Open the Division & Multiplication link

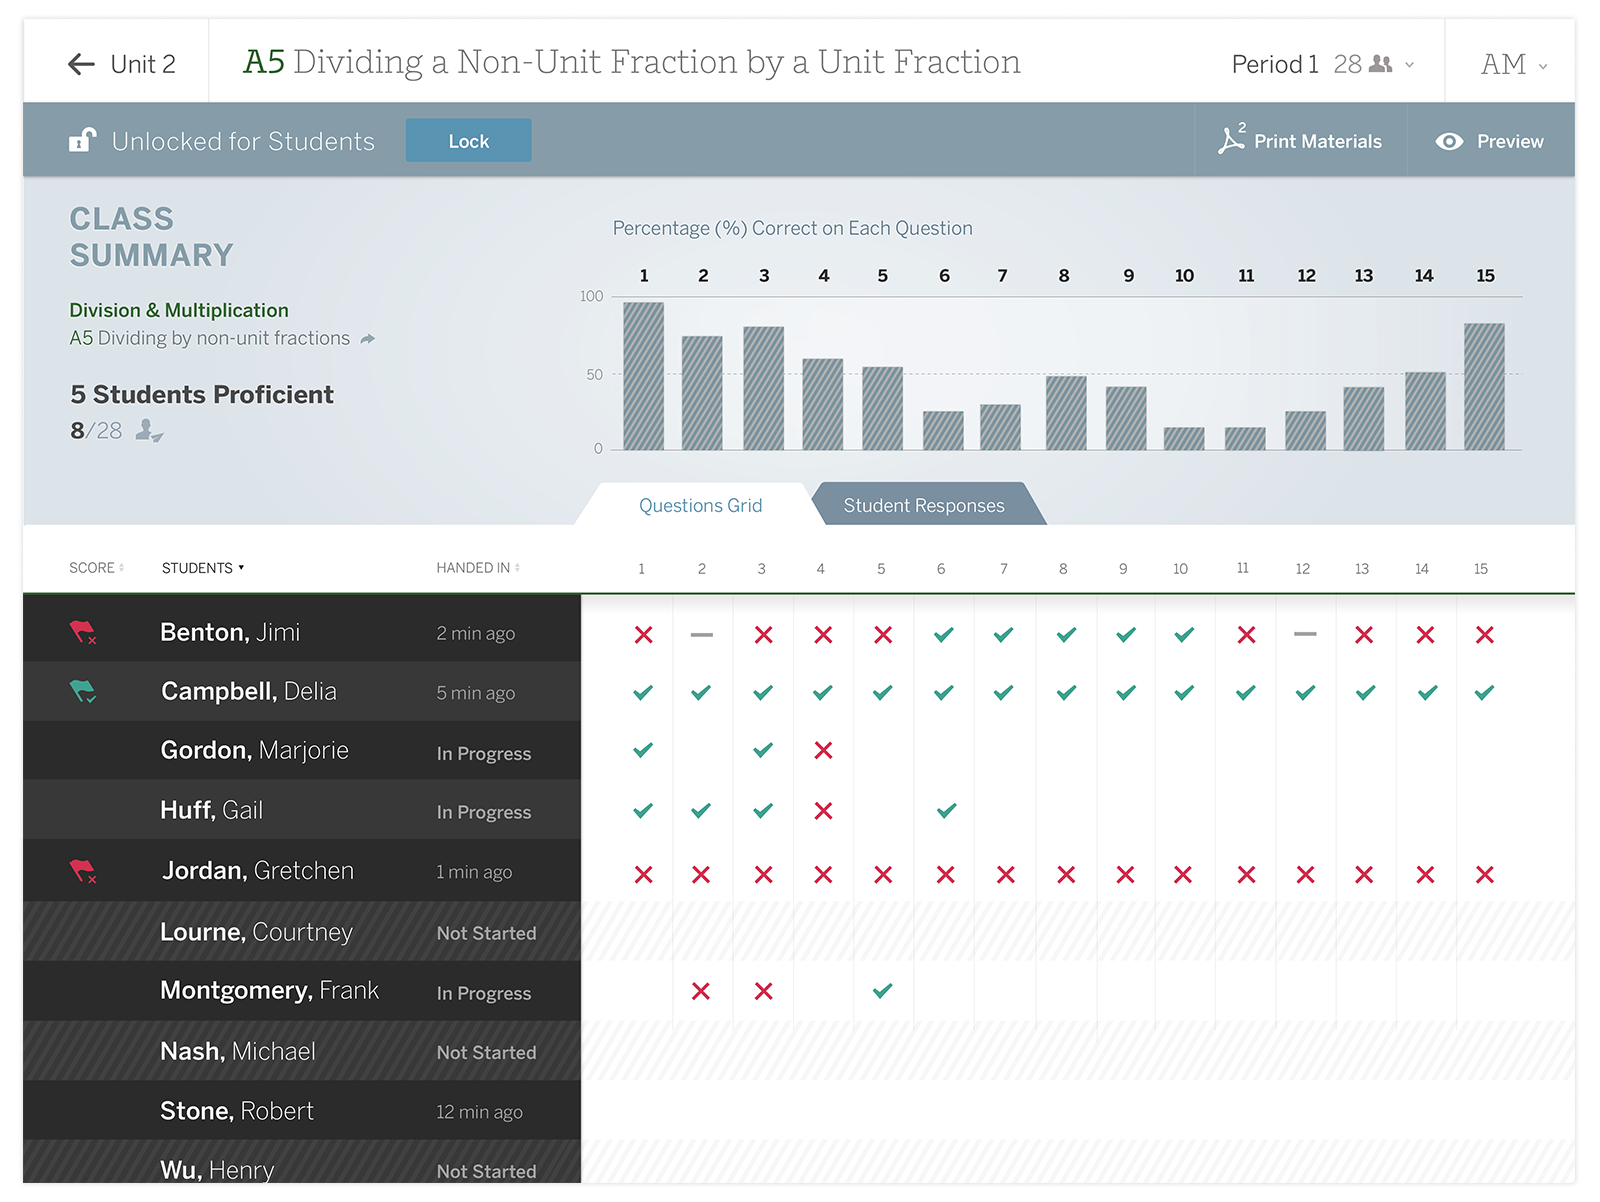(179, 310)
